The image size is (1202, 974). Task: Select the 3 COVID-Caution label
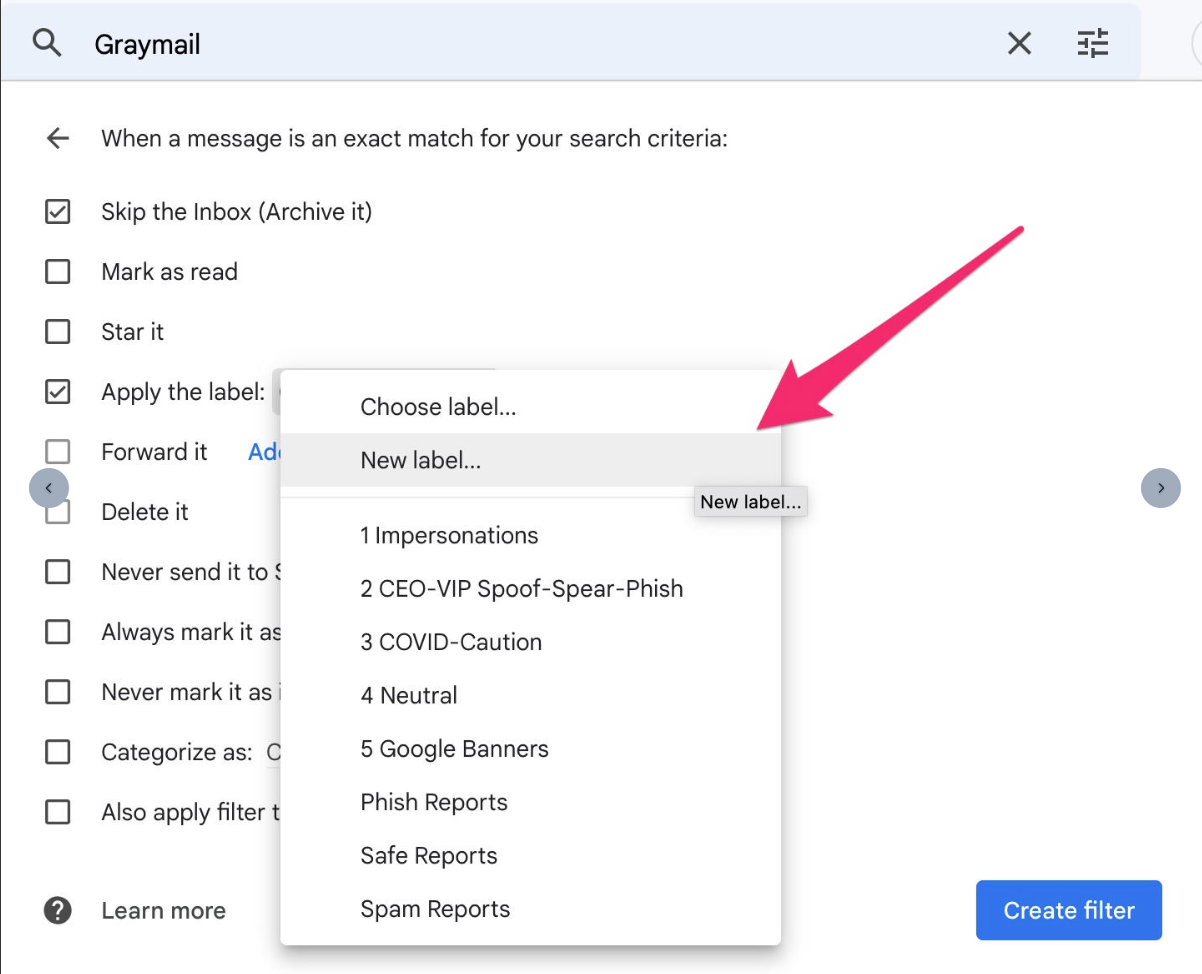pos(451,643)
